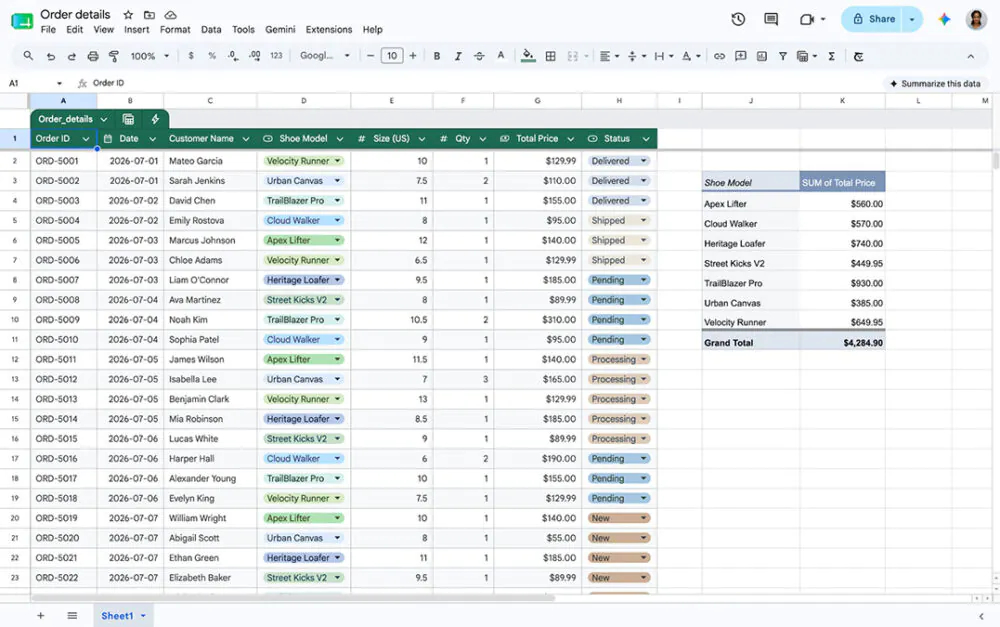The image size is (1000, 627).
Task: Select the Sheet1 tab
Action: [x=123, y=616]
